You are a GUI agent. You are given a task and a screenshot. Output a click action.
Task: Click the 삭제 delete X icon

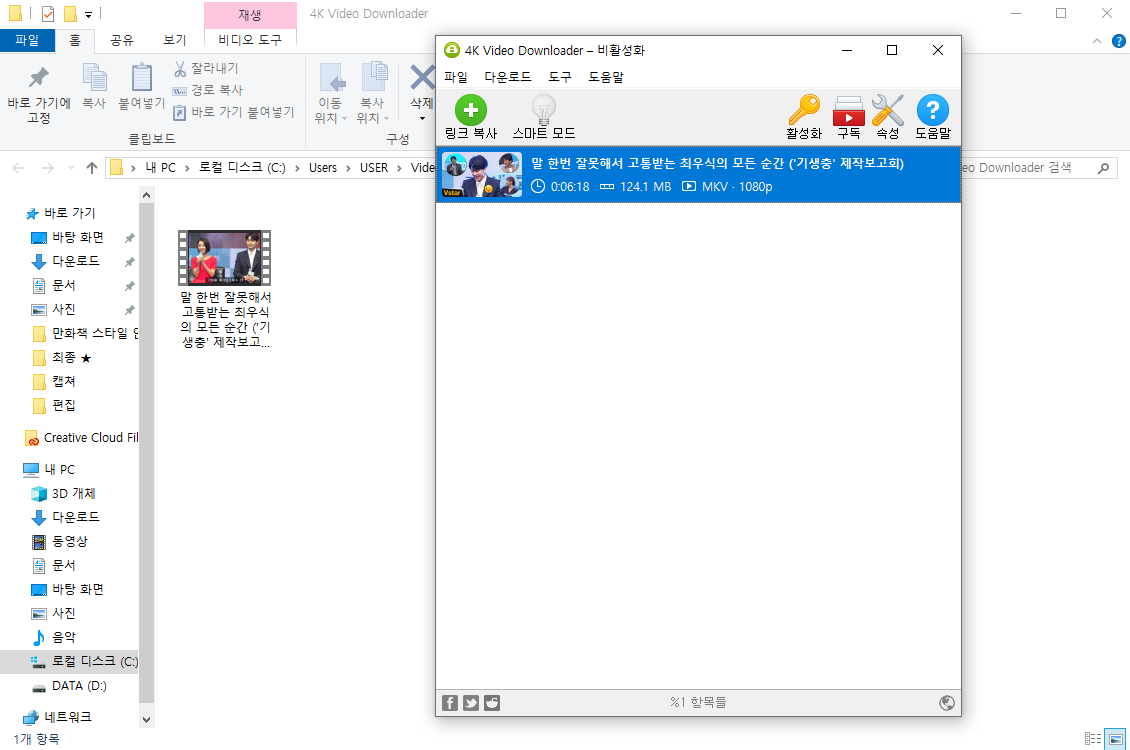point(422,77)
